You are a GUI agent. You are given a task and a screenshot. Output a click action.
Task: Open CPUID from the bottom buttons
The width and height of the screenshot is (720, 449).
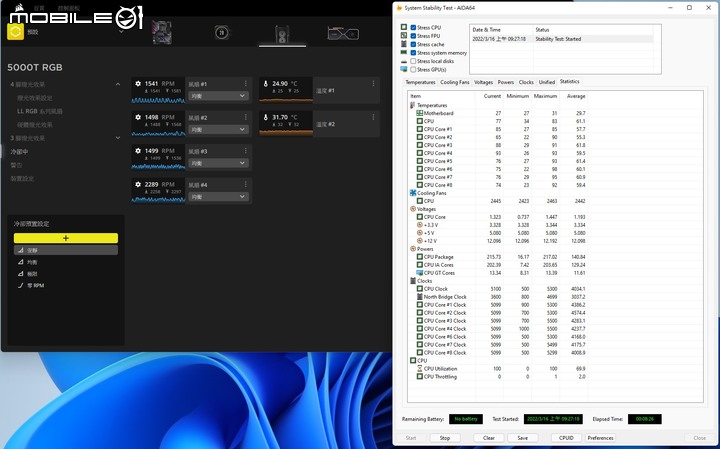pos(566,438)
